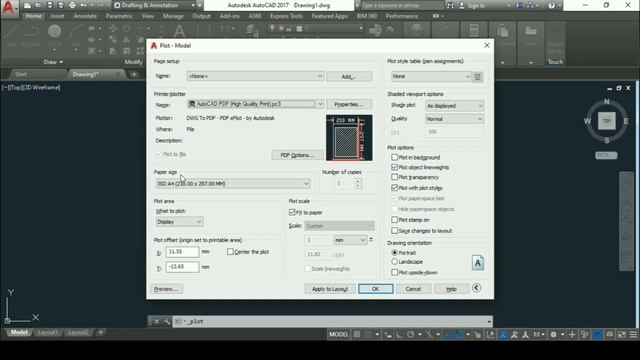
Task: Open the Shade plot dropdown
Action: (x=454, y=106)
